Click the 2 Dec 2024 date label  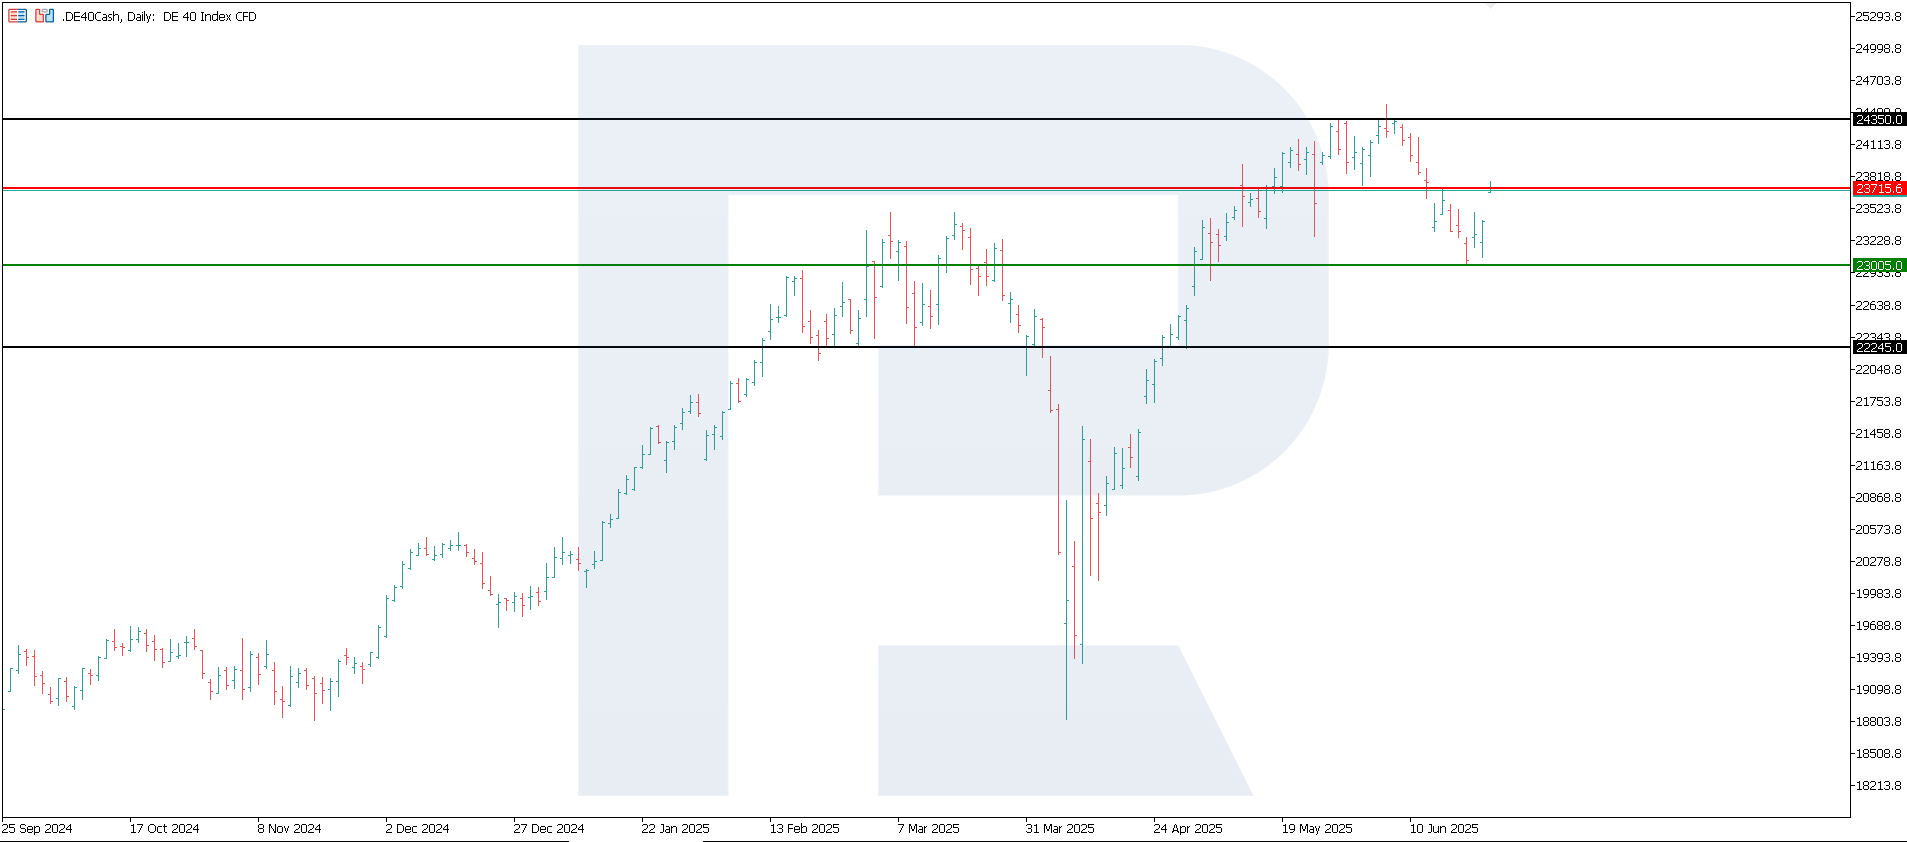[417, 828]
